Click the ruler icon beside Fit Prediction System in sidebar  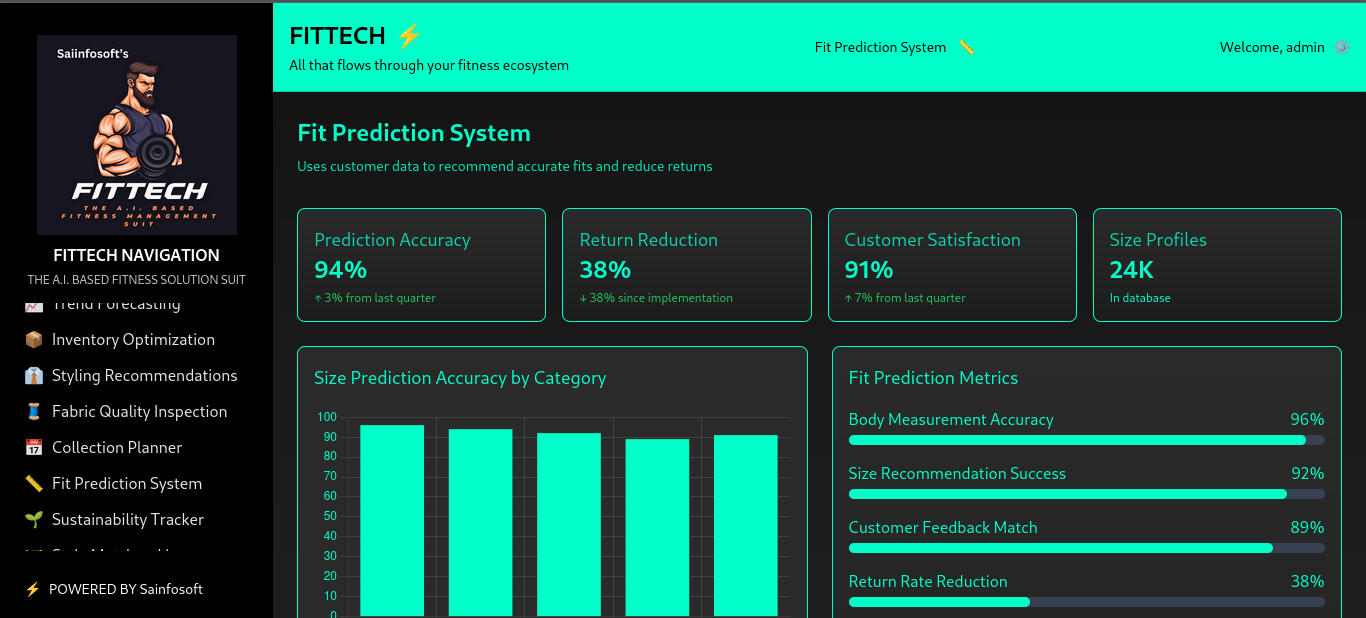34,484
